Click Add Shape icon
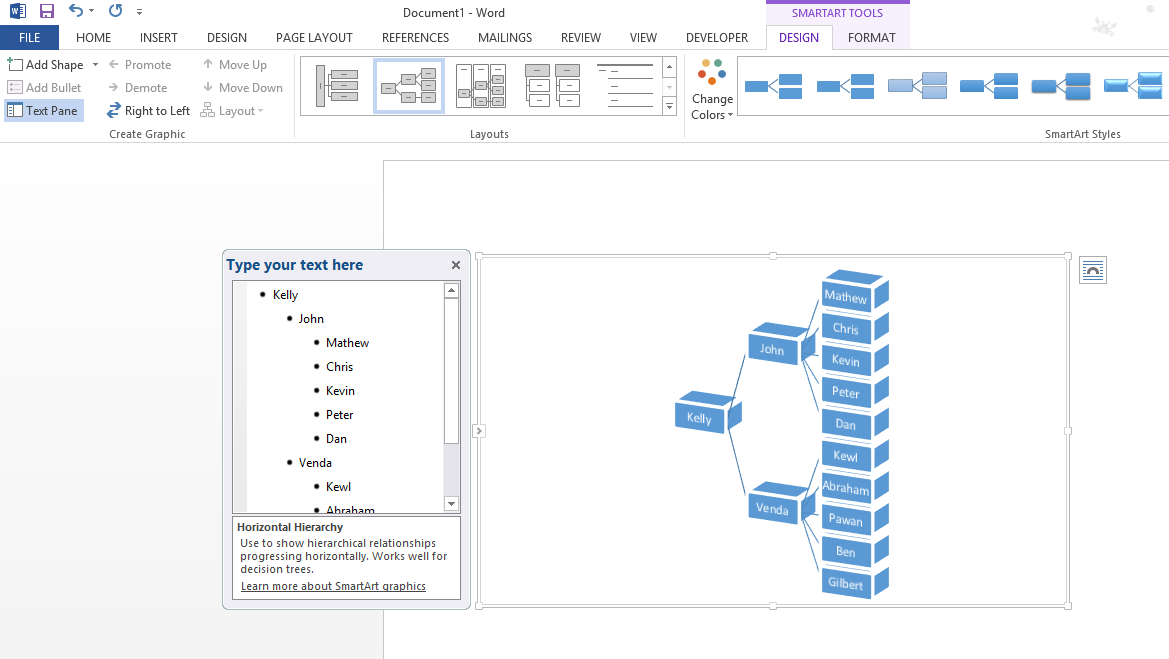Screen dimensions: 1169x659 coord(15,65)
